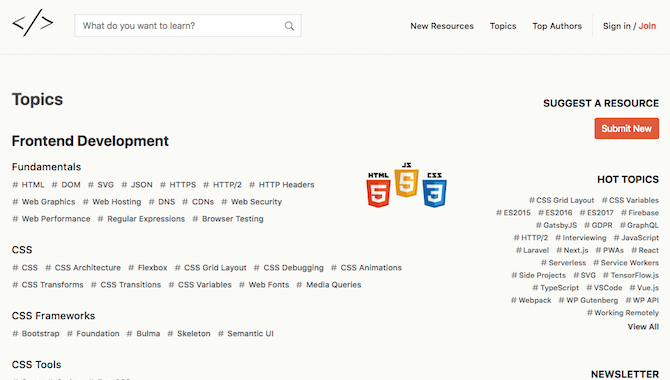Open the Semantic UI framework tag
The height and width of the screenshot is (380, 670).
coord(246,333)
